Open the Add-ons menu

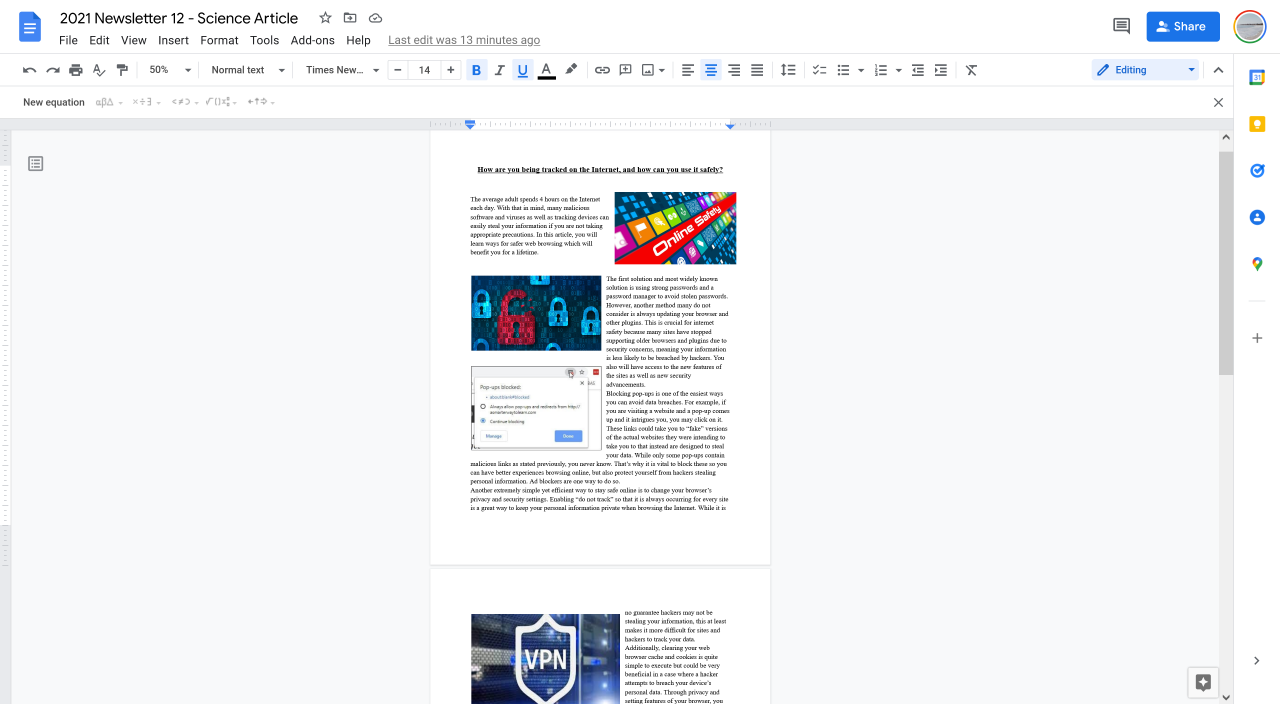pos(312,40)
